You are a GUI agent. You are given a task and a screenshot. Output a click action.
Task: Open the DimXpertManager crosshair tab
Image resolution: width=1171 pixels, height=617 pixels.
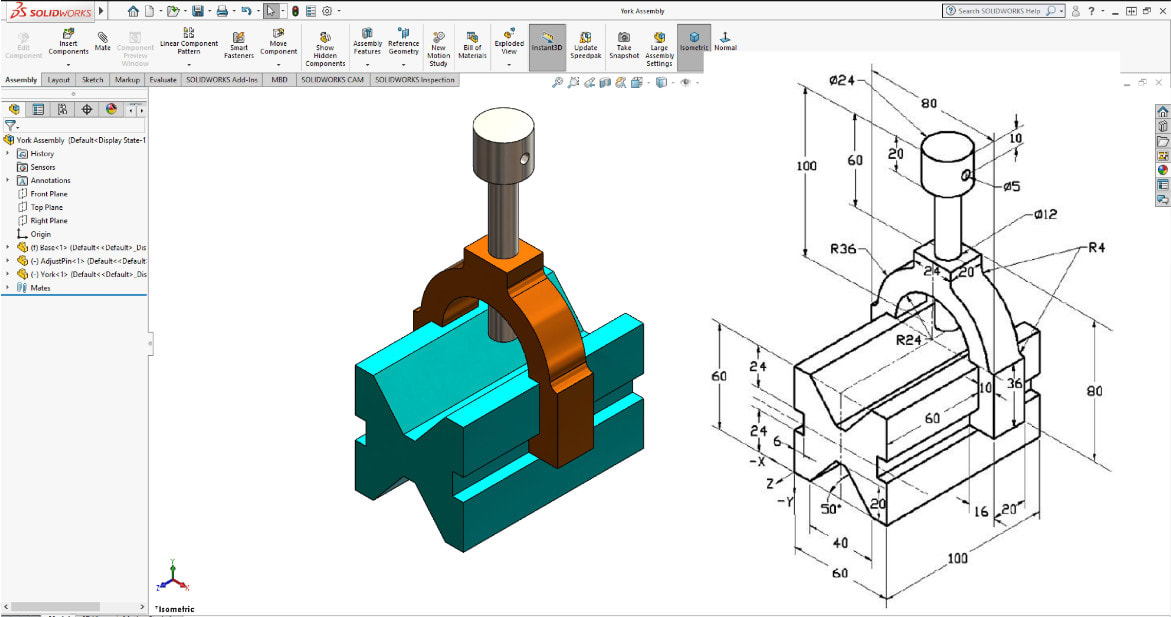(87, 109)
